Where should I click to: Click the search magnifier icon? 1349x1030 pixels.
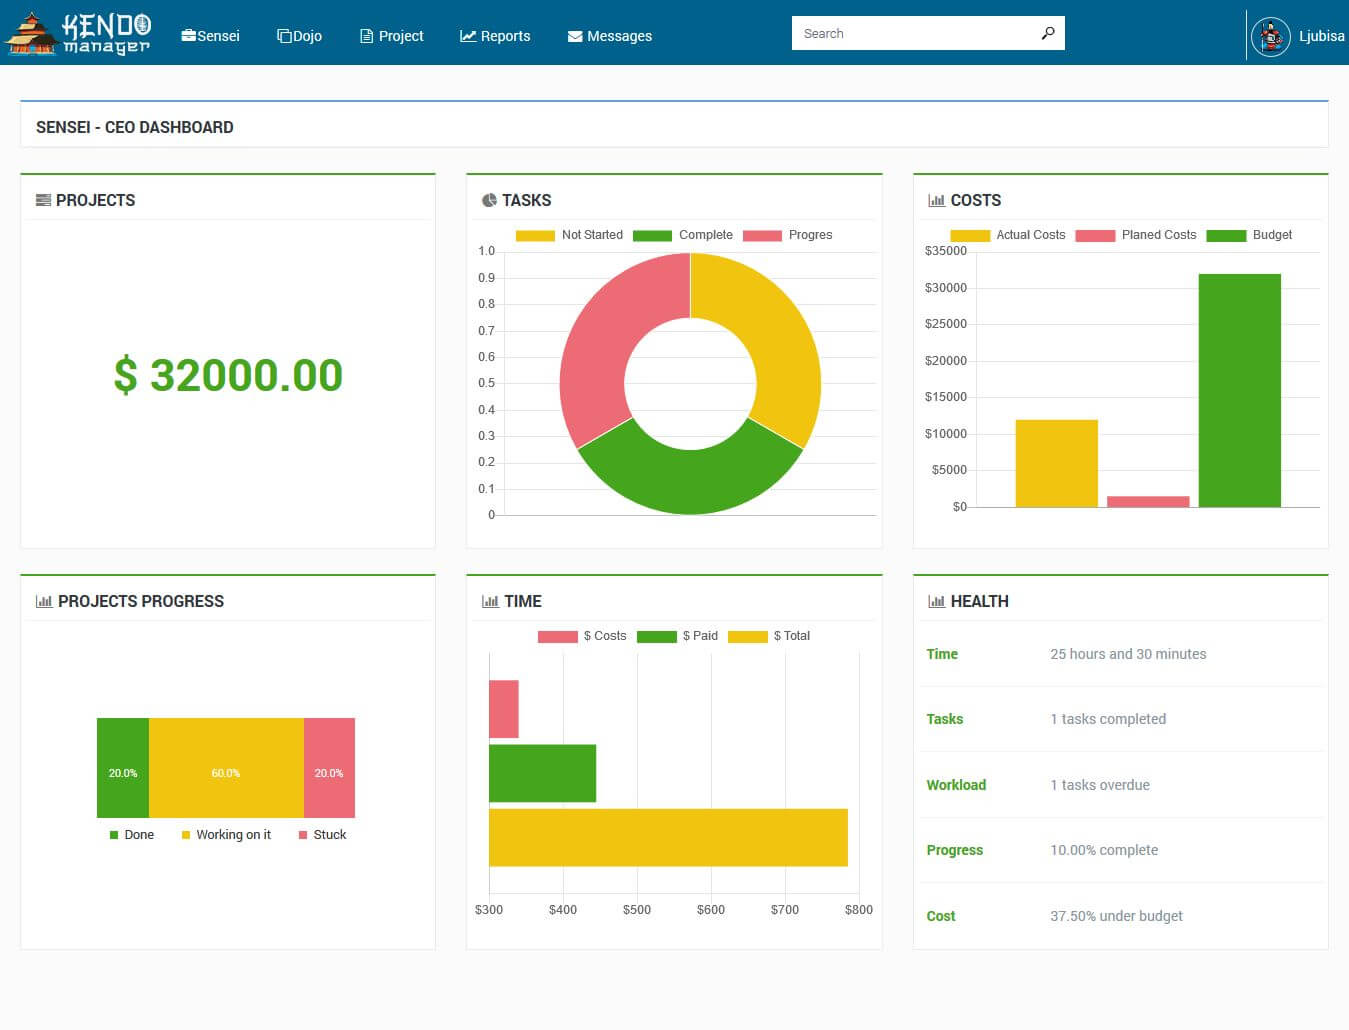click(x=1047, y=33)
